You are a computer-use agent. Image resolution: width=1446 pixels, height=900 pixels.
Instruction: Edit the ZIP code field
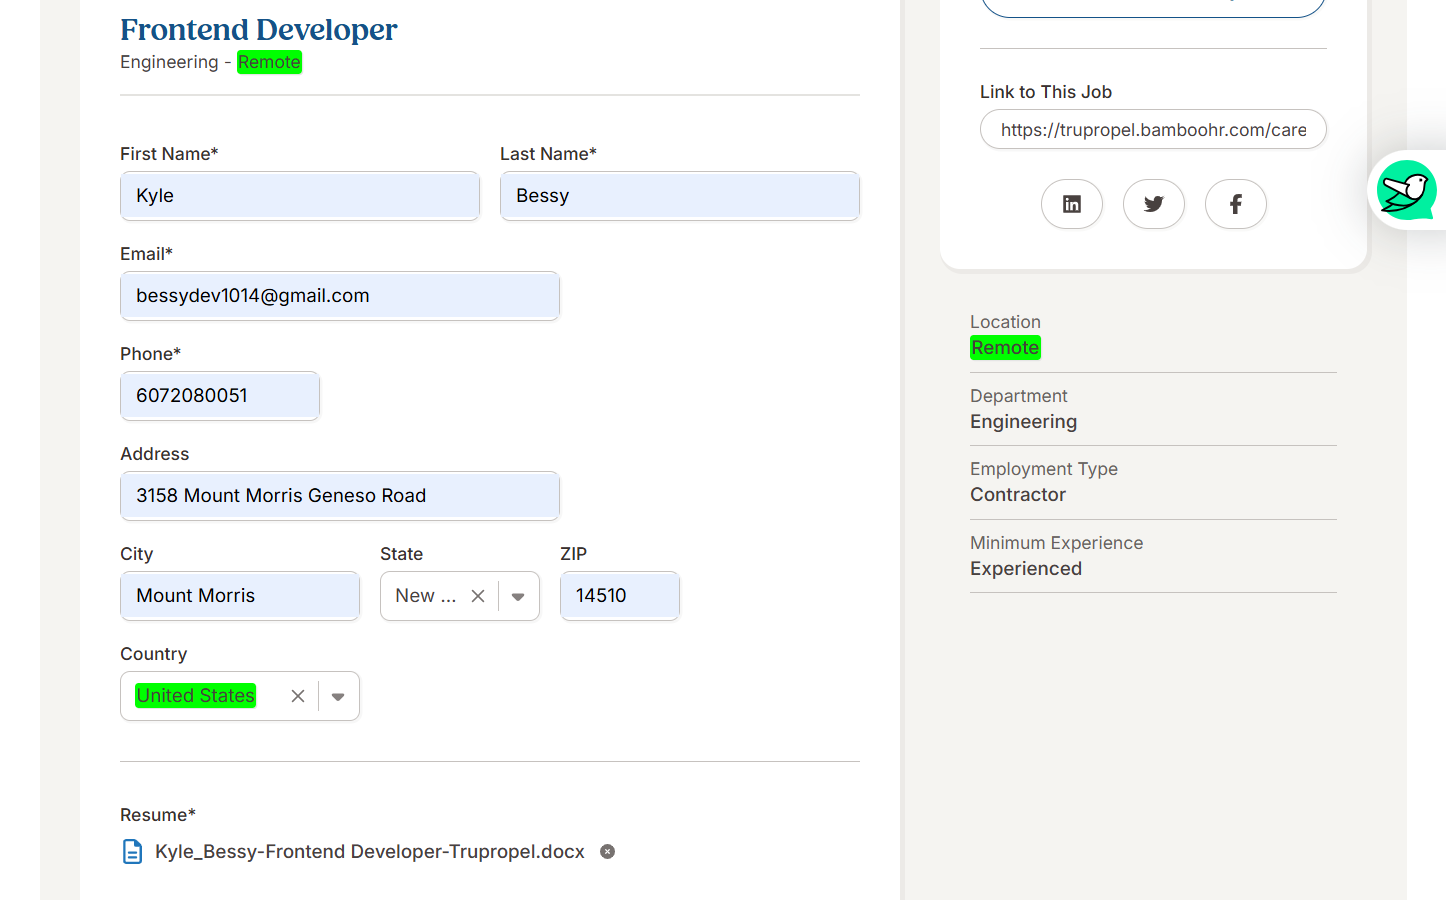coord(619,596)
